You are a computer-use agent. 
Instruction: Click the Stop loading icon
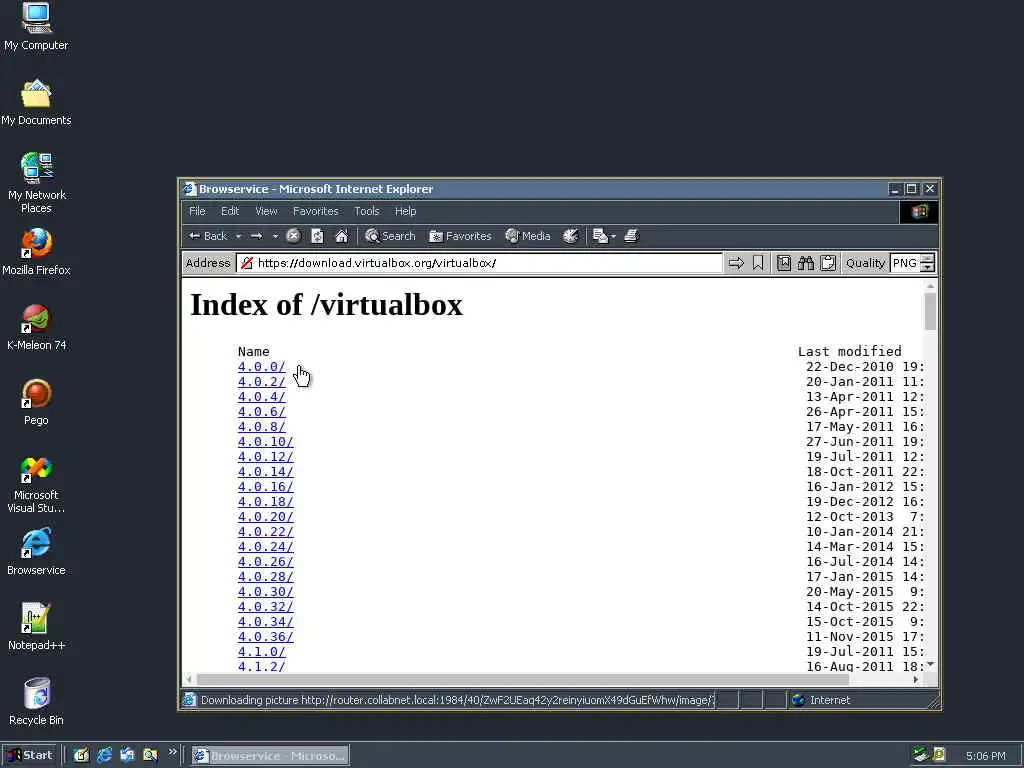(293, 236)
